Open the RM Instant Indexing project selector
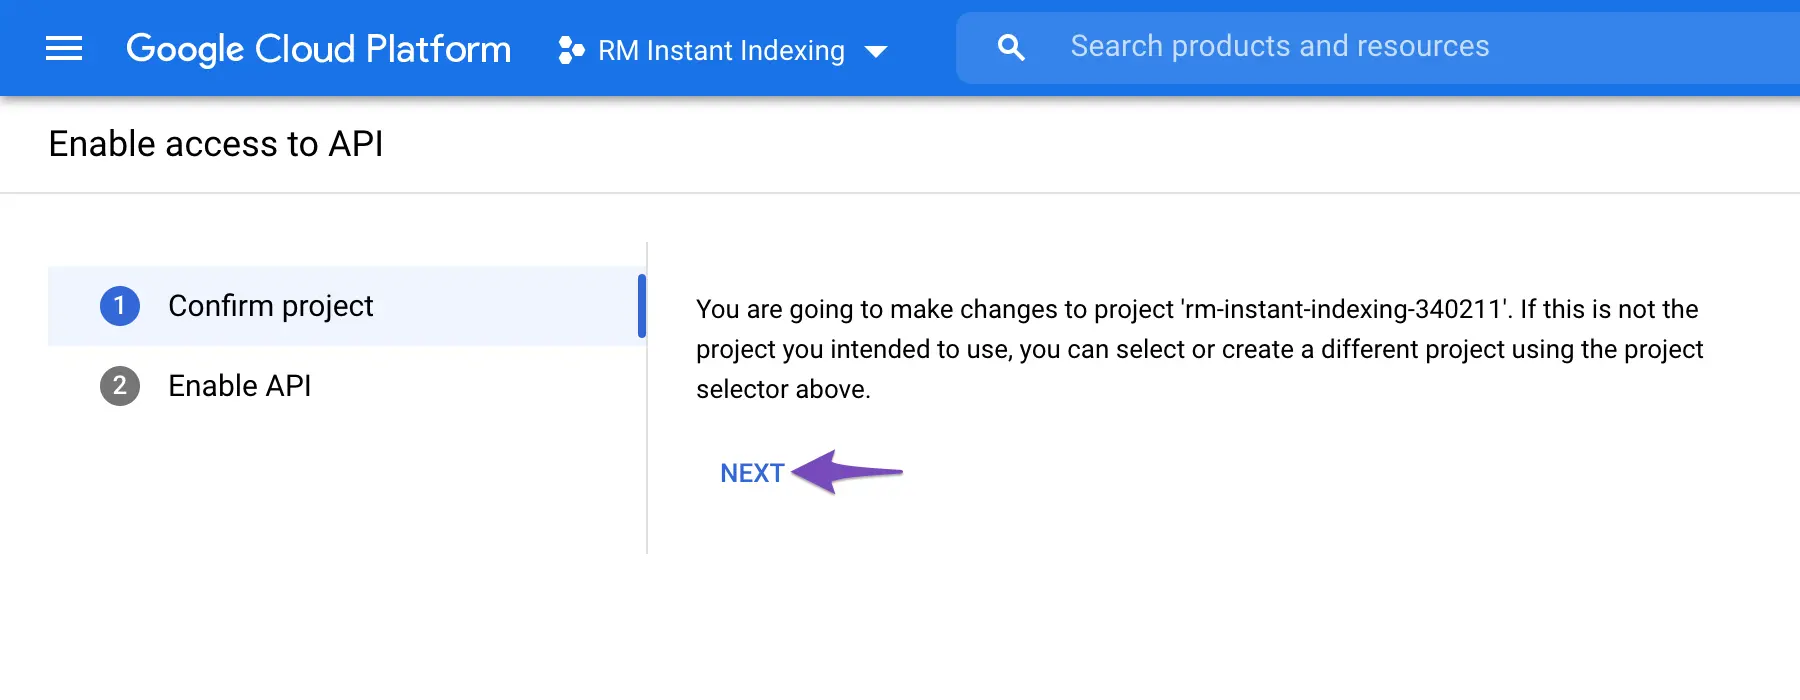 721,50
